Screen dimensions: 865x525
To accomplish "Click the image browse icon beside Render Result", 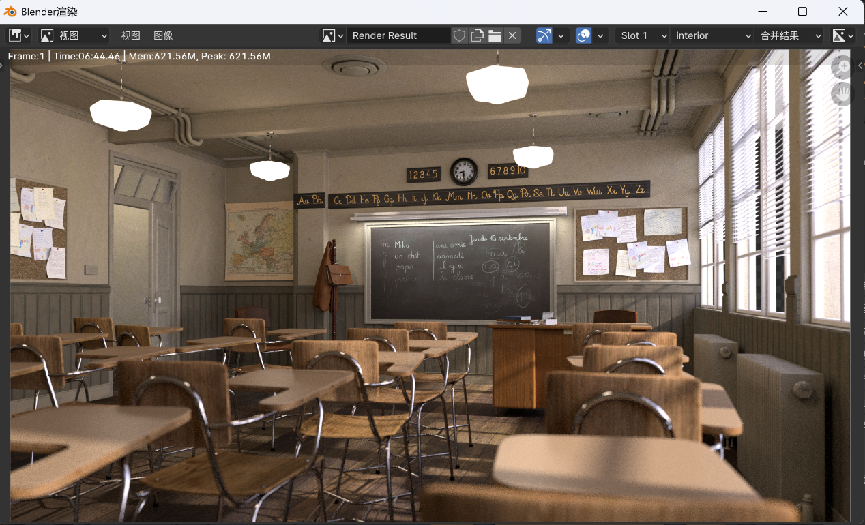I will coord(332,35).
